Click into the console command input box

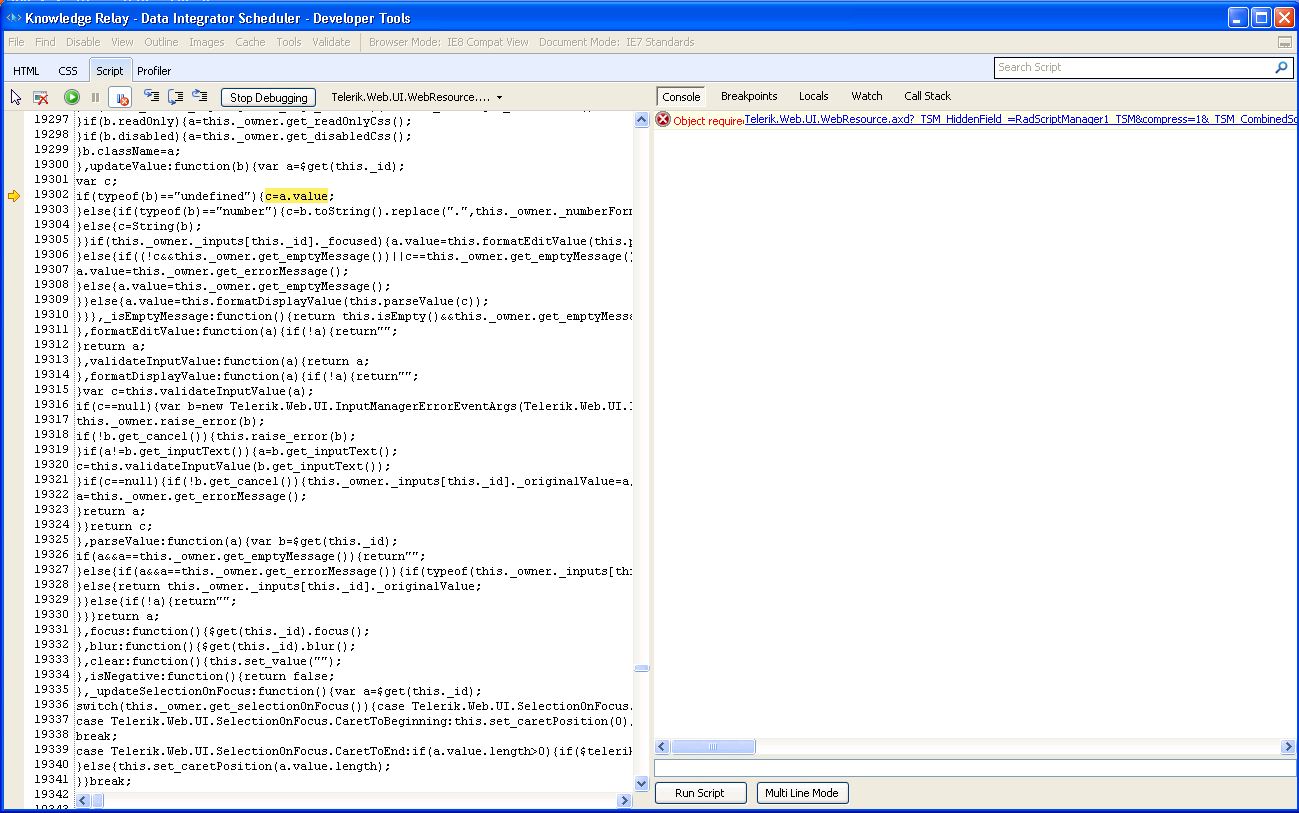(975, 767)
